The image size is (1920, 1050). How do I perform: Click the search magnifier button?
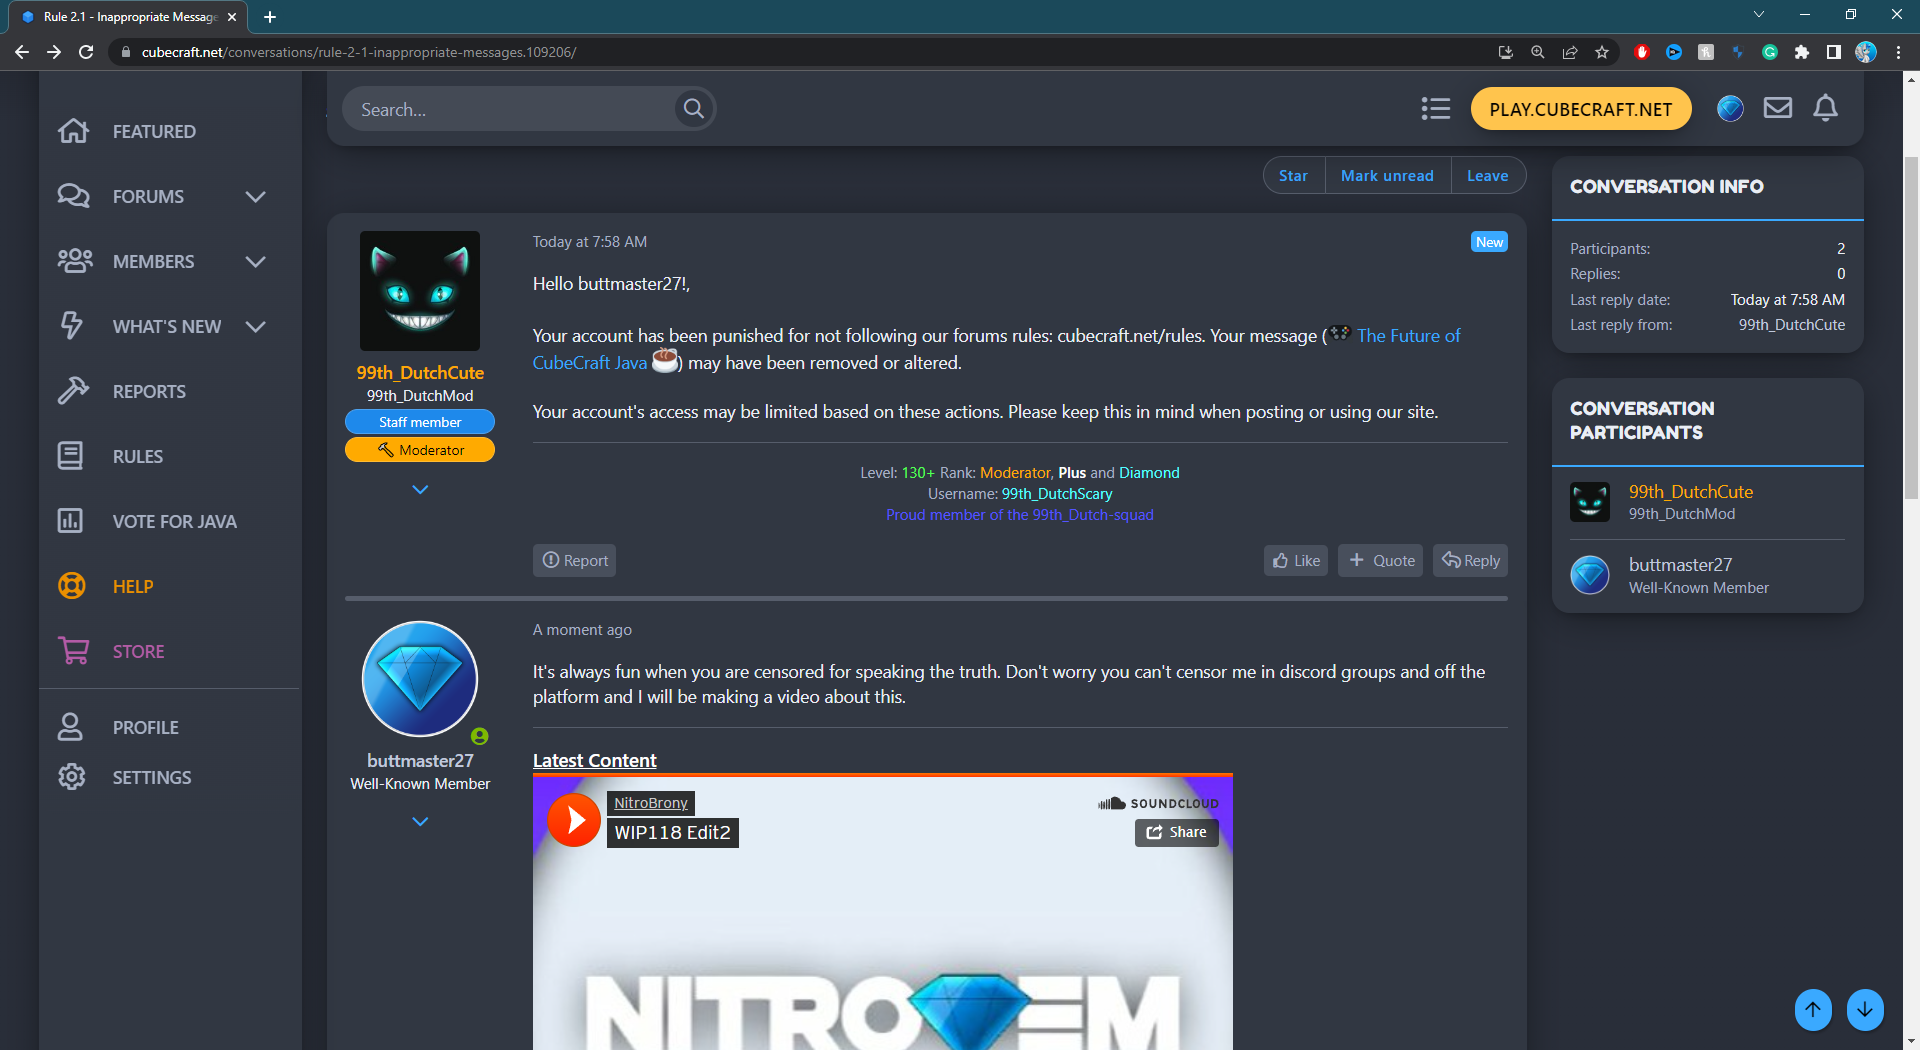(x=694, y=109)
